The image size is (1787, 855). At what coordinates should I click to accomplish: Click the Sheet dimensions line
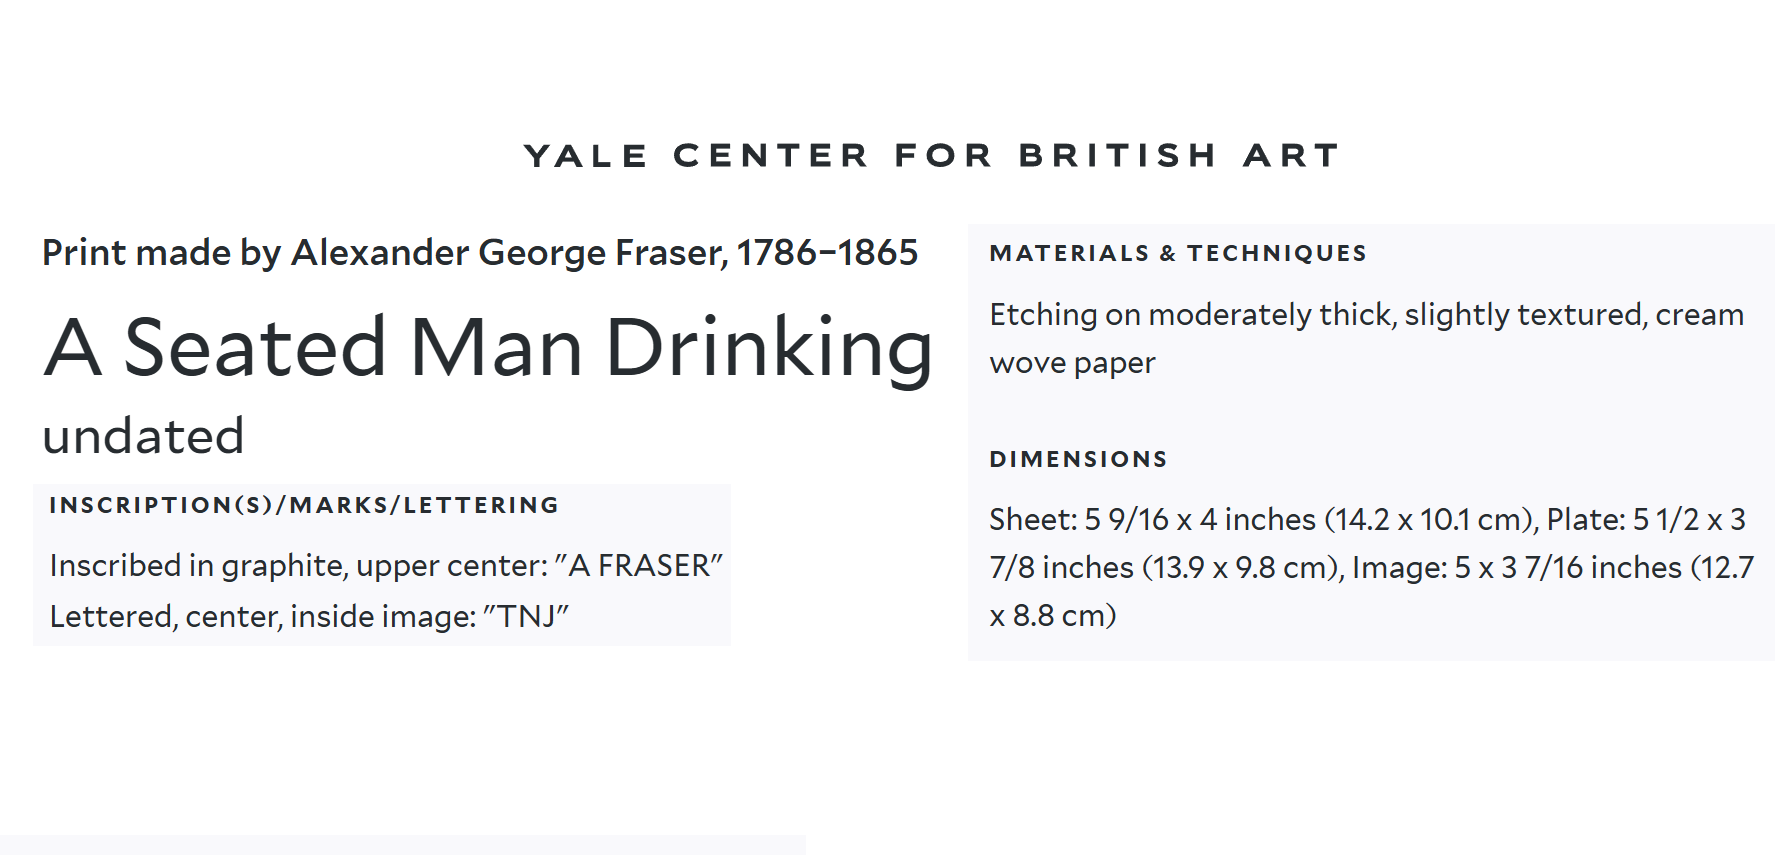1264,519
